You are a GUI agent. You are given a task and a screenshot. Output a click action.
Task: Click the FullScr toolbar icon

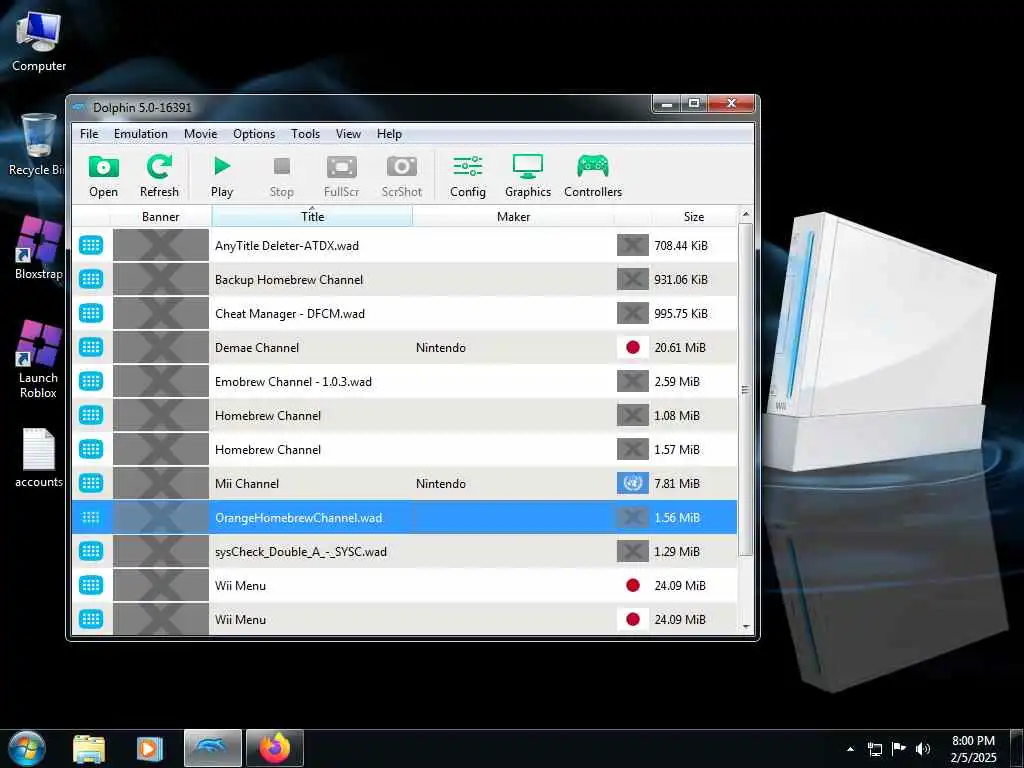pos(342,175)
